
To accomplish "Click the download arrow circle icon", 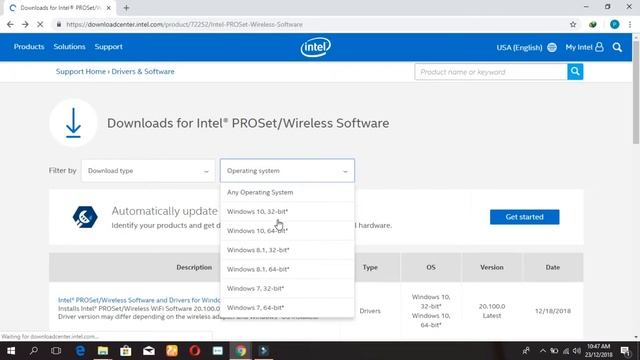I will (73, 123).
